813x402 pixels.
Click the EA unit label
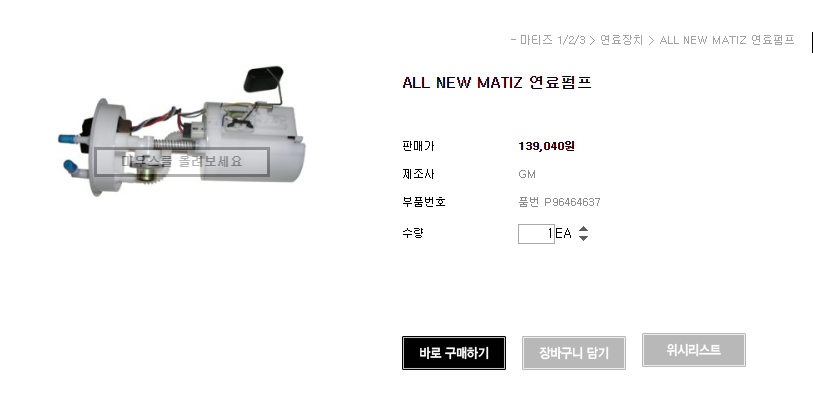[x=563, y=233]
